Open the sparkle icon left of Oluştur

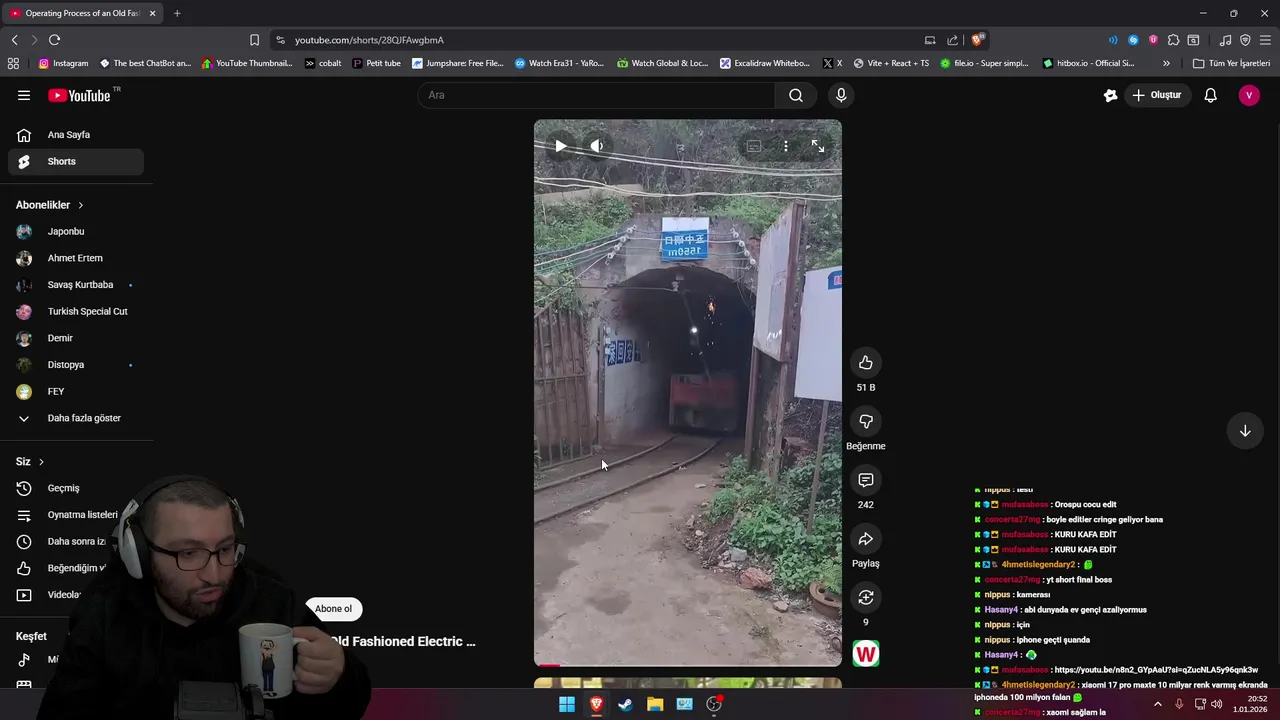tap(1110, 95)
